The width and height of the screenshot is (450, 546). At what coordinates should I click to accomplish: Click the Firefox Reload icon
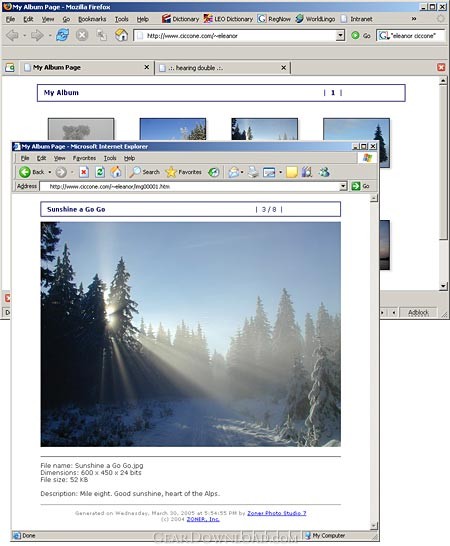[x=62, y=35]
